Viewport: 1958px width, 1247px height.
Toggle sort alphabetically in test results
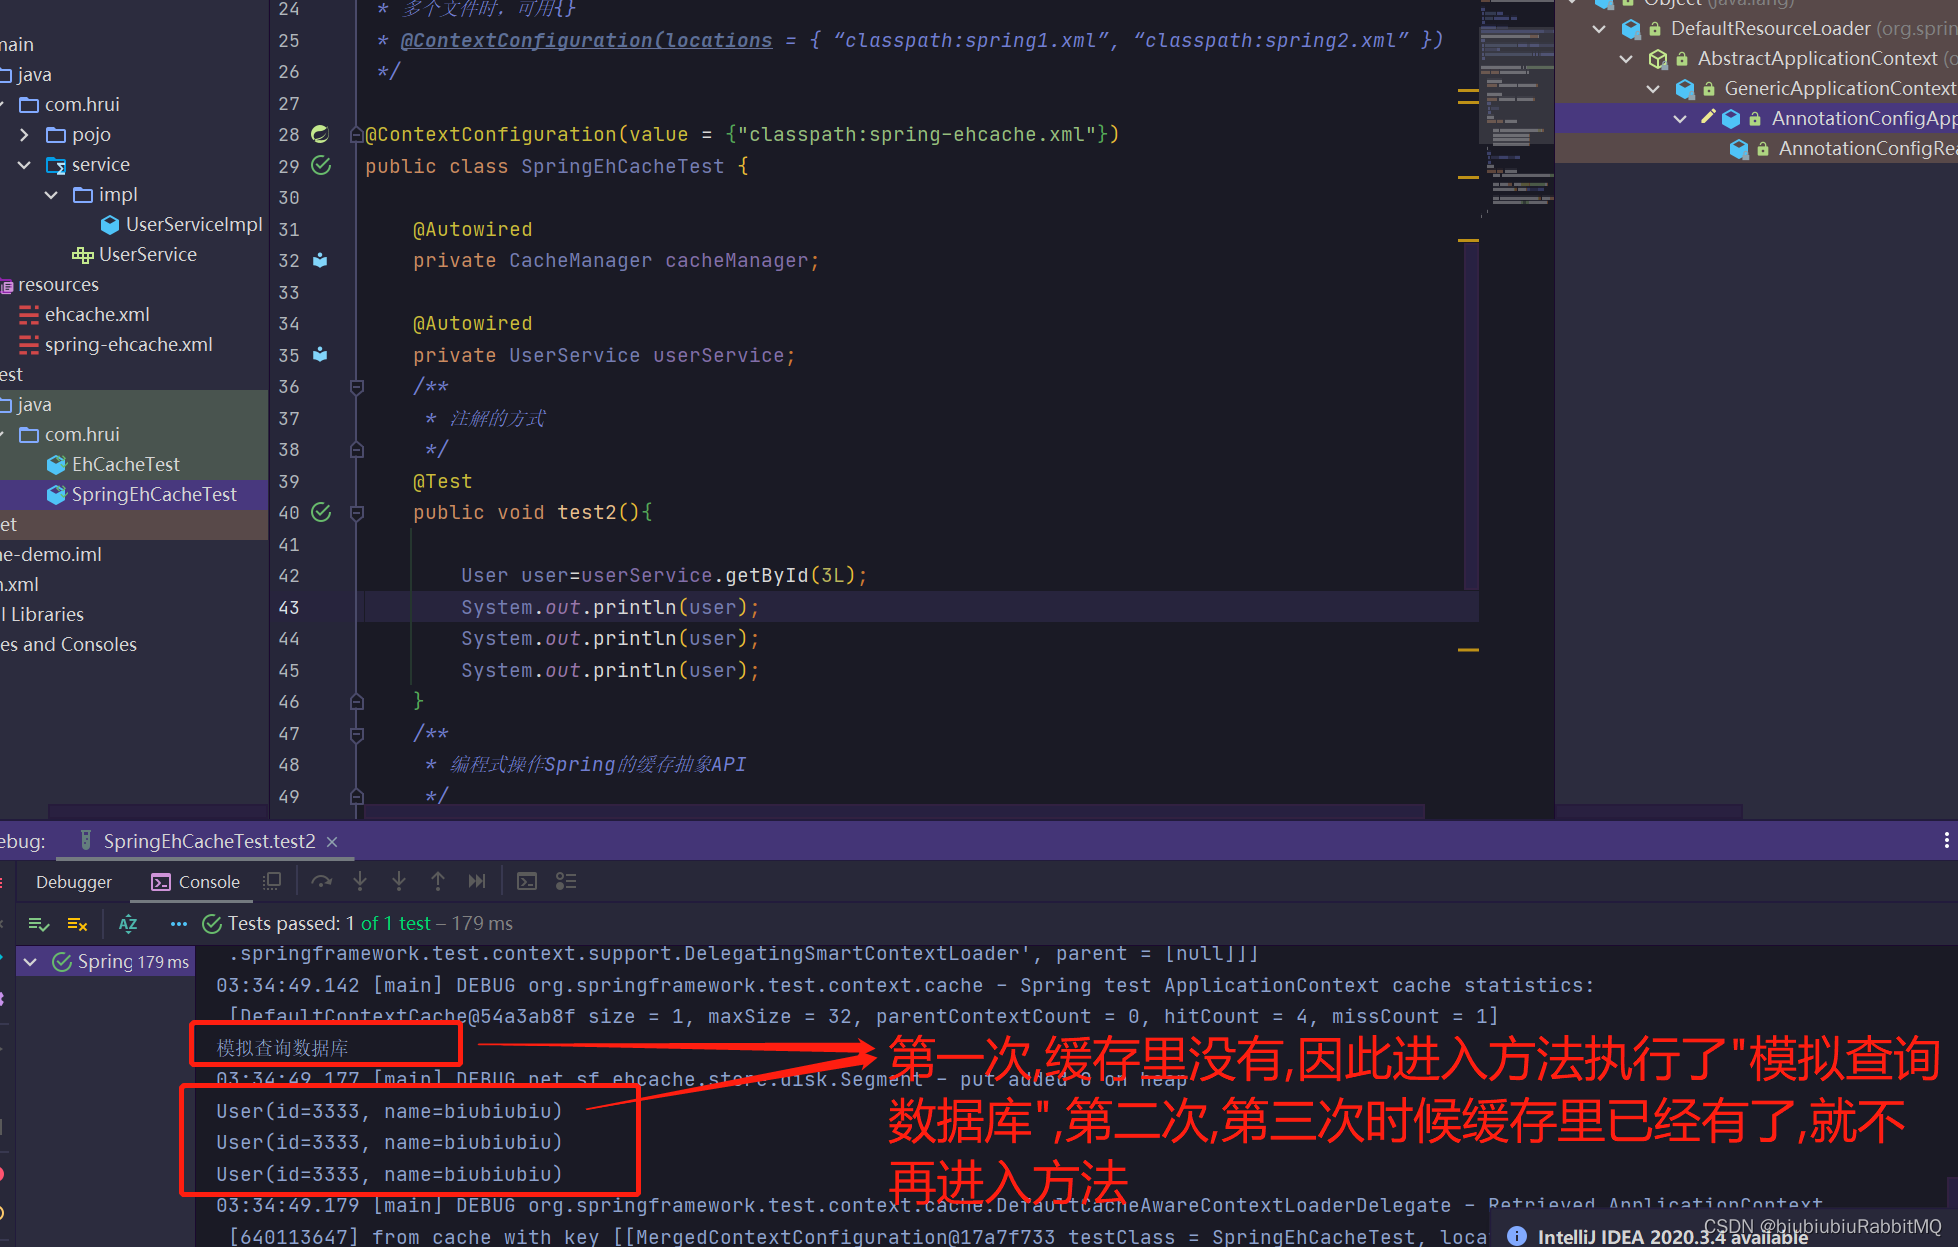pos(128,923)
